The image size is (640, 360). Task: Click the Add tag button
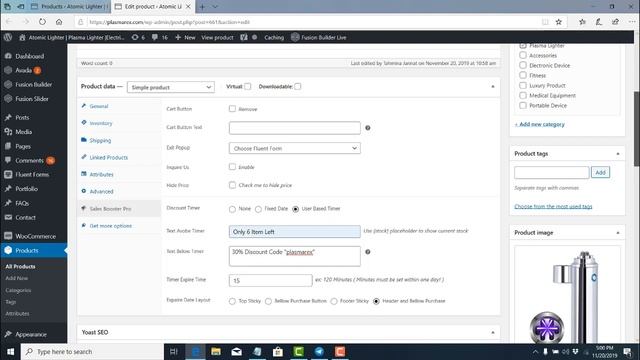tap(600, 172)
